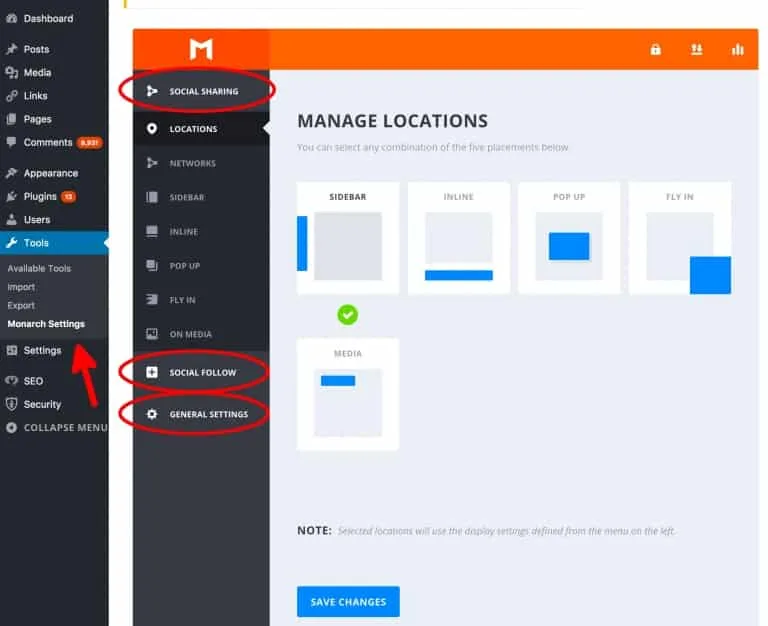Open the On Media settings tab label
This screenshot has width=768, height=626.
pyautogui.click(x=191, y=334)
